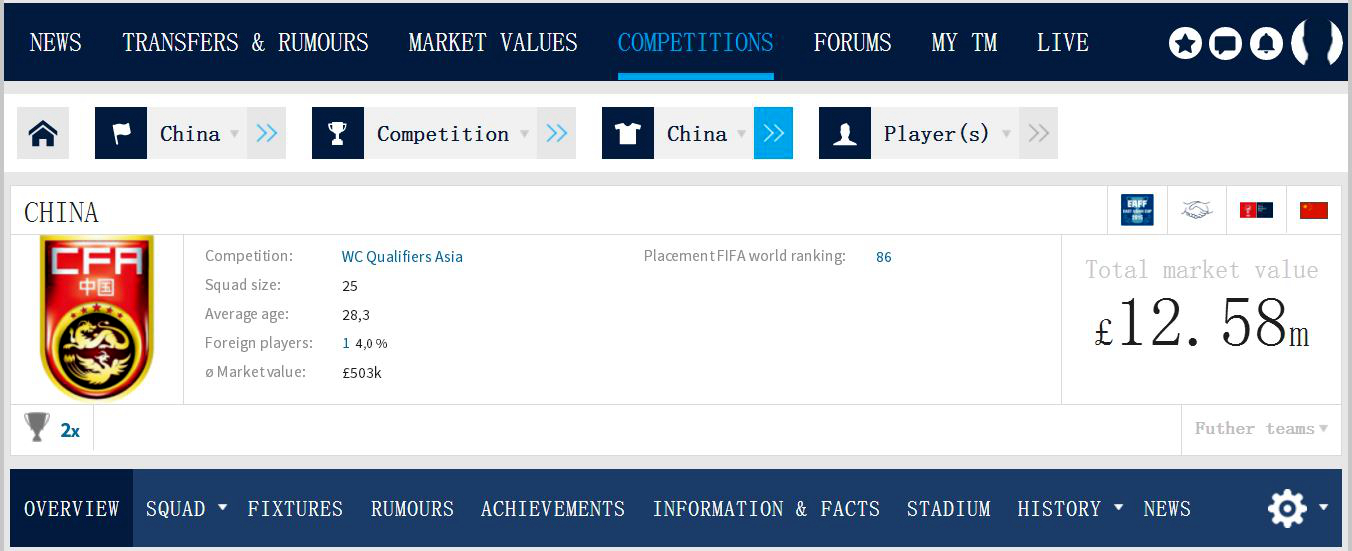1352x551 pixels.
Task: Open COMPETITIONS menu
Action: pos(695,43)
